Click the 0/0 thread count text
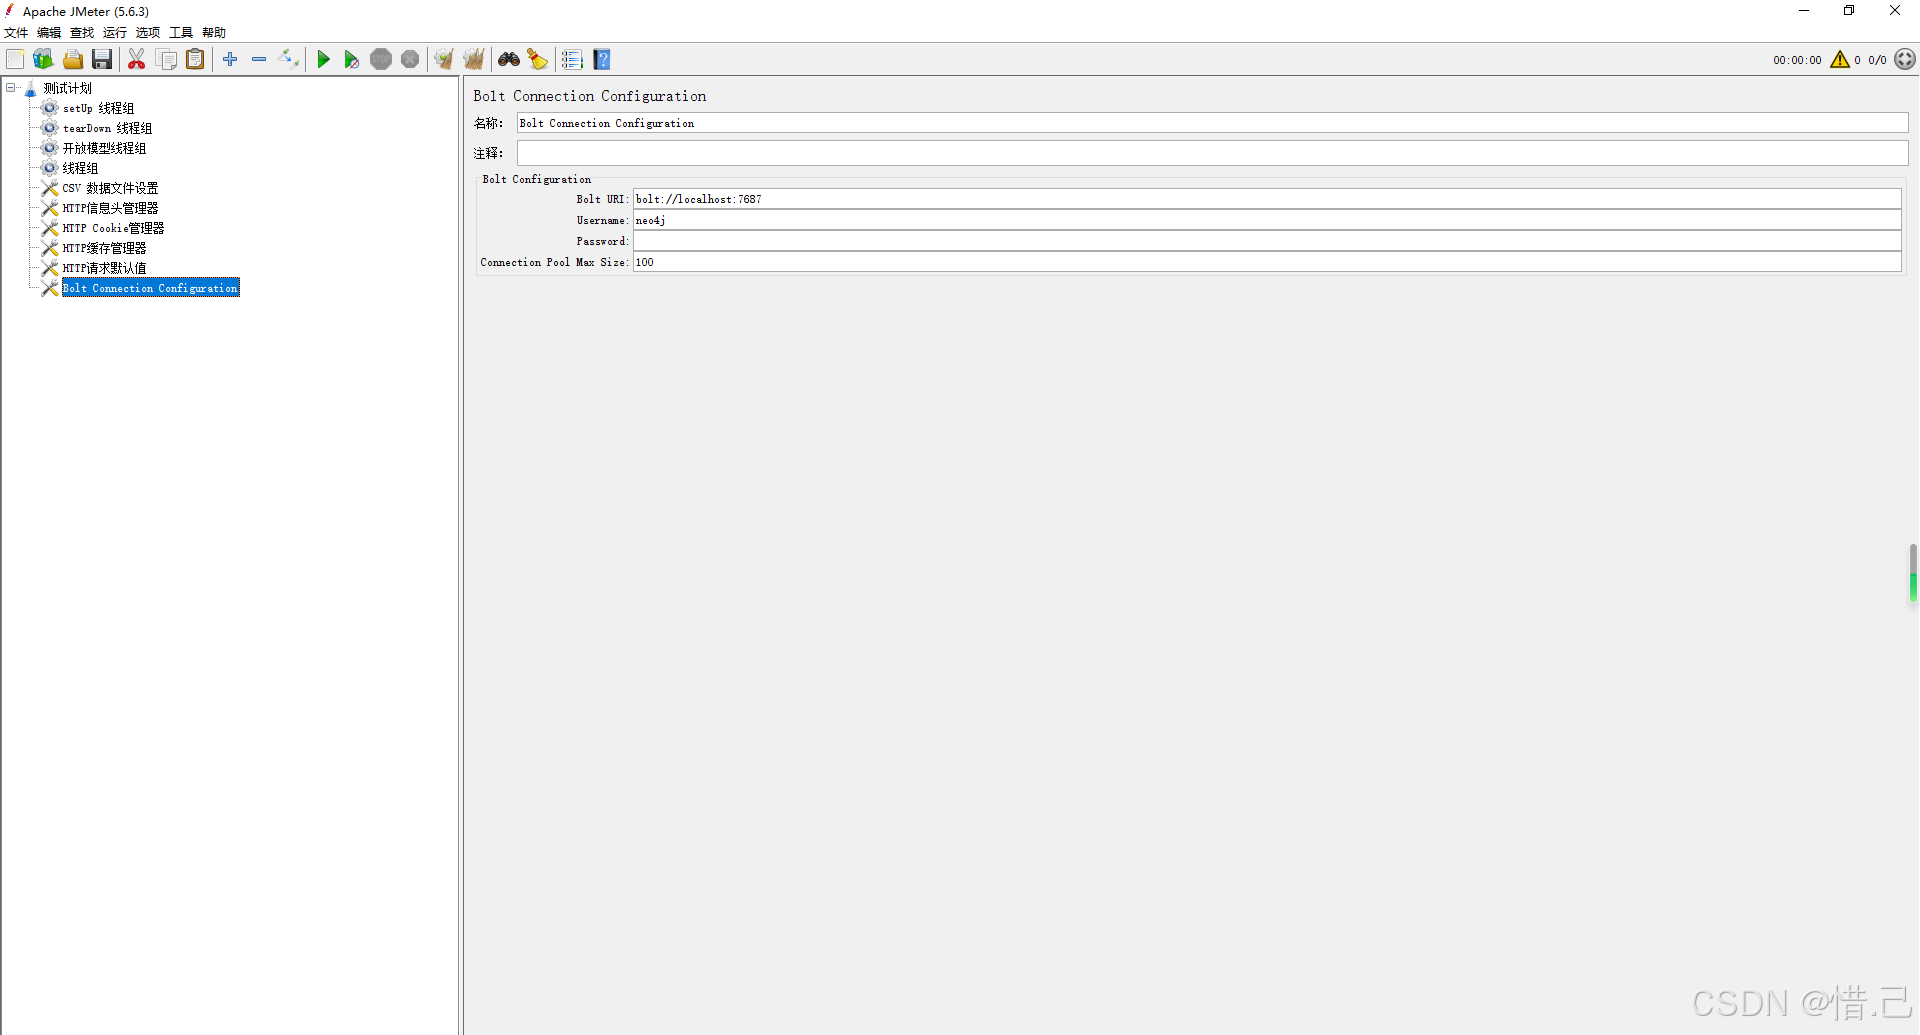Image resolution: width=1920 pixels, height=1035 pixels. click(x=1877, y=60)
